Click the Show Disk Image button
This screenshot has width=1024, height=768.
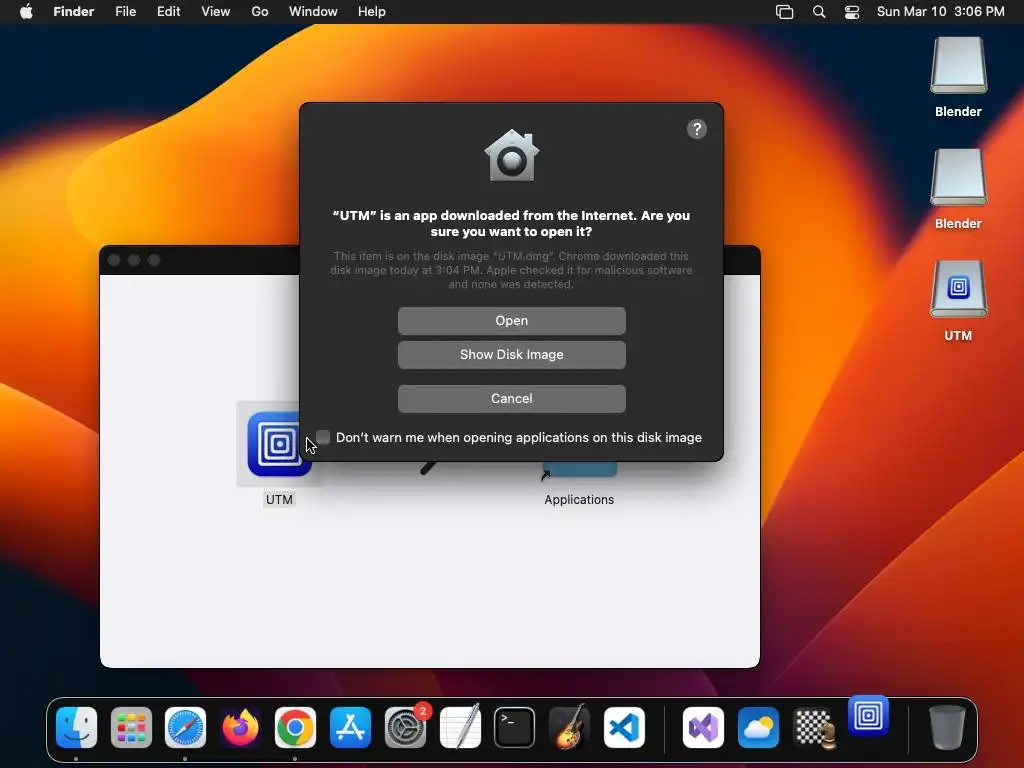pos(511,355)
